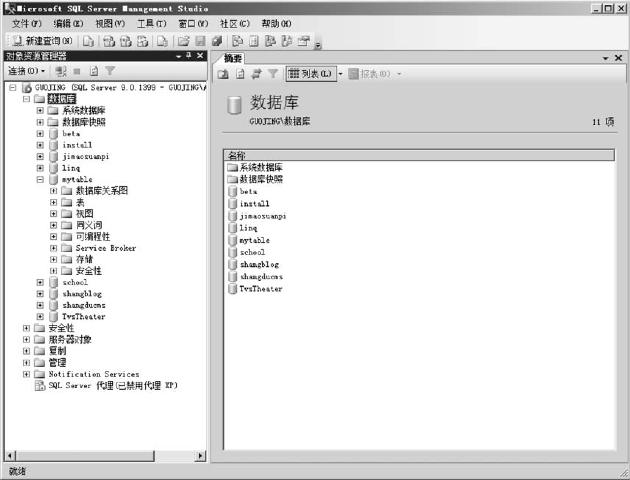
Task: Click the Open File toolbar icon
Action: click(x=183, y=41)
